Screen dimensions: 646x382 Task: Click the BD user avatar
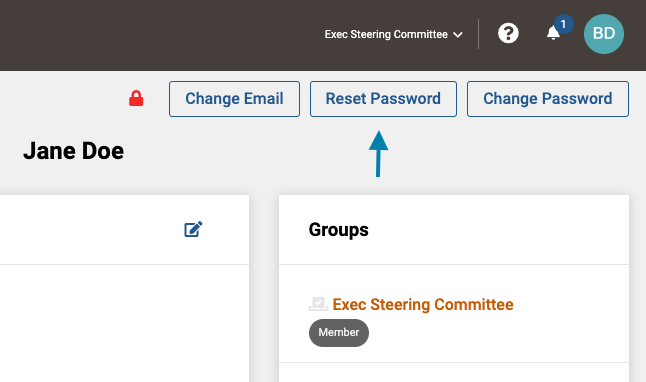tap(604, 34)
